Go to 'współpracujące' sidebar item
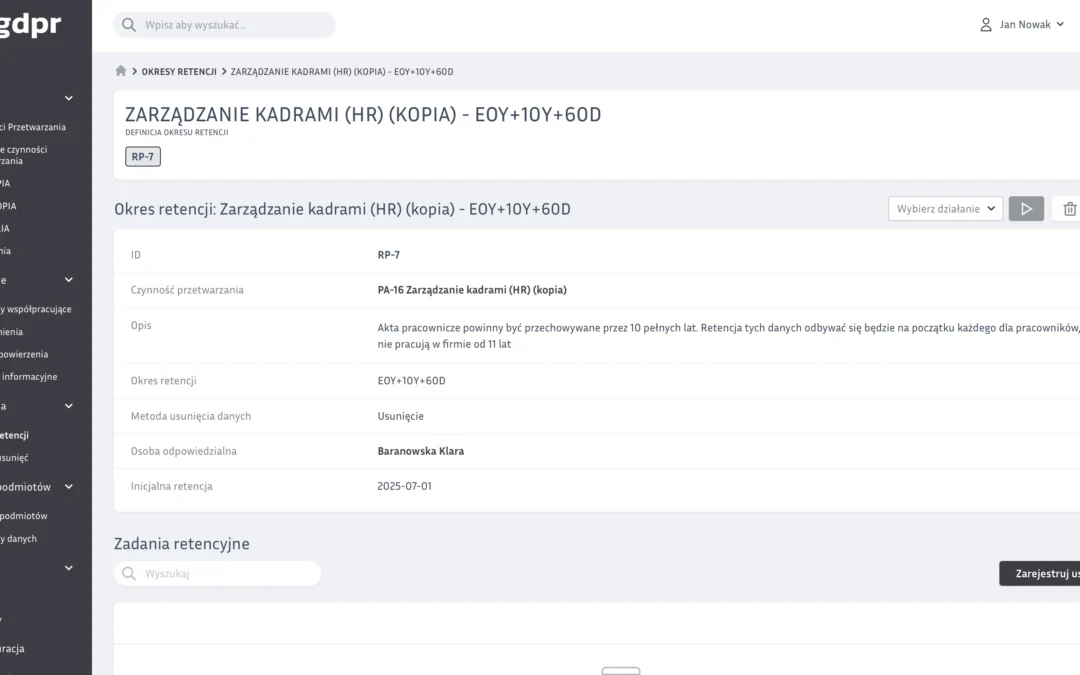This screenshot has height=675, width=1080. (x=36, y=309)
